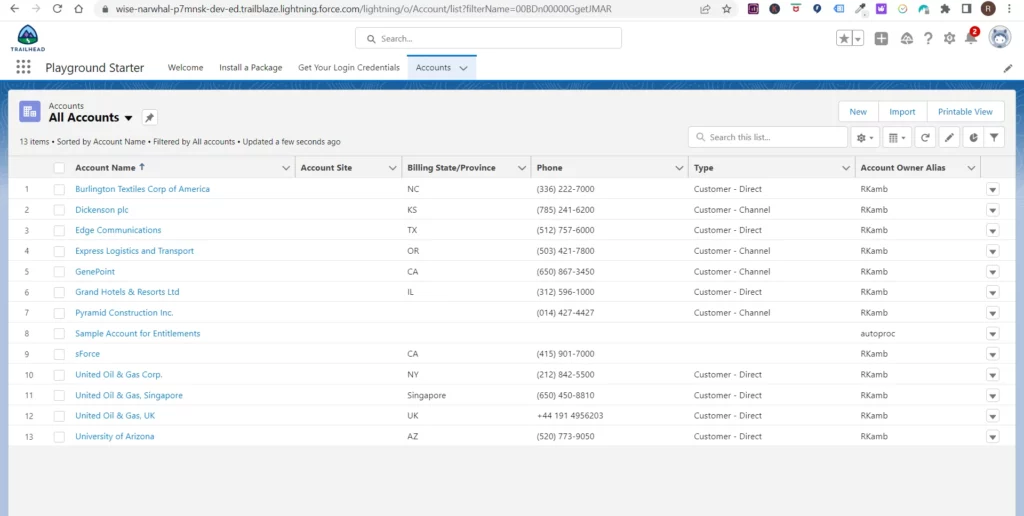
Task: Open the Pyramid Construction Inc. account
Action: coord(124,313)
